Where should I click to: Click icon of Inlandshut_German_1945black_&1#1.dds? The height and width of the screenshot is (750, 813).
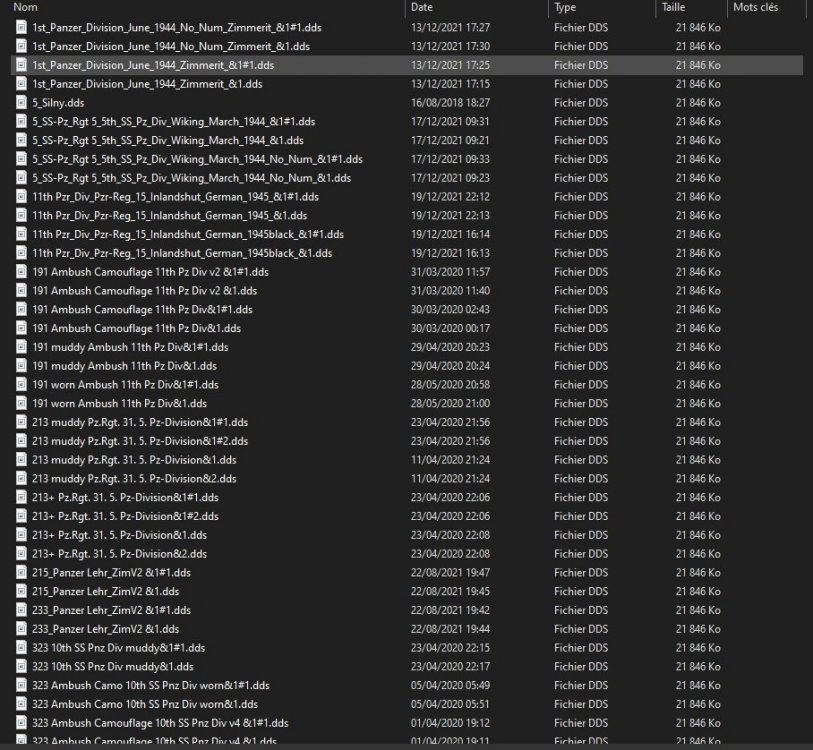pyautogui.click(x=21, y=234)
